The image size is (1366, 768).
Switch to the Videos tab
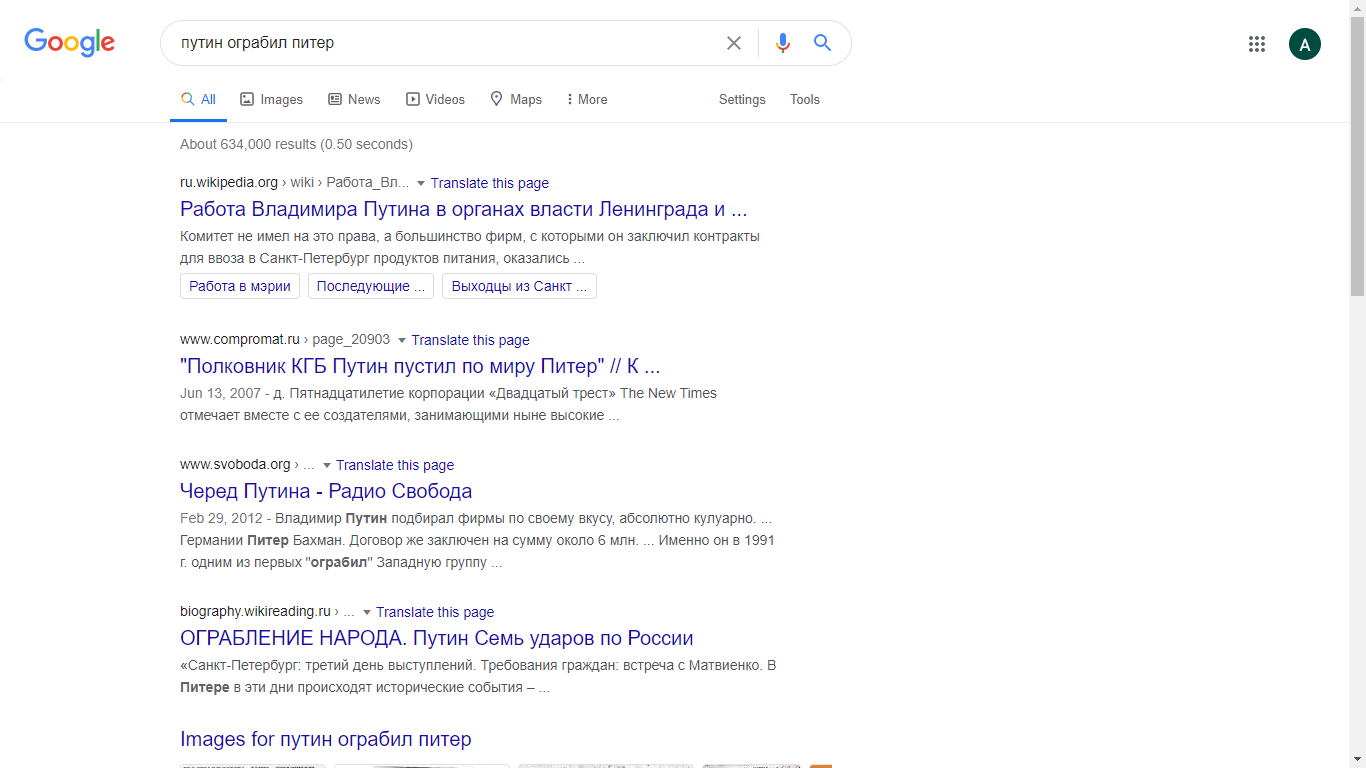[x=435, y=100]
